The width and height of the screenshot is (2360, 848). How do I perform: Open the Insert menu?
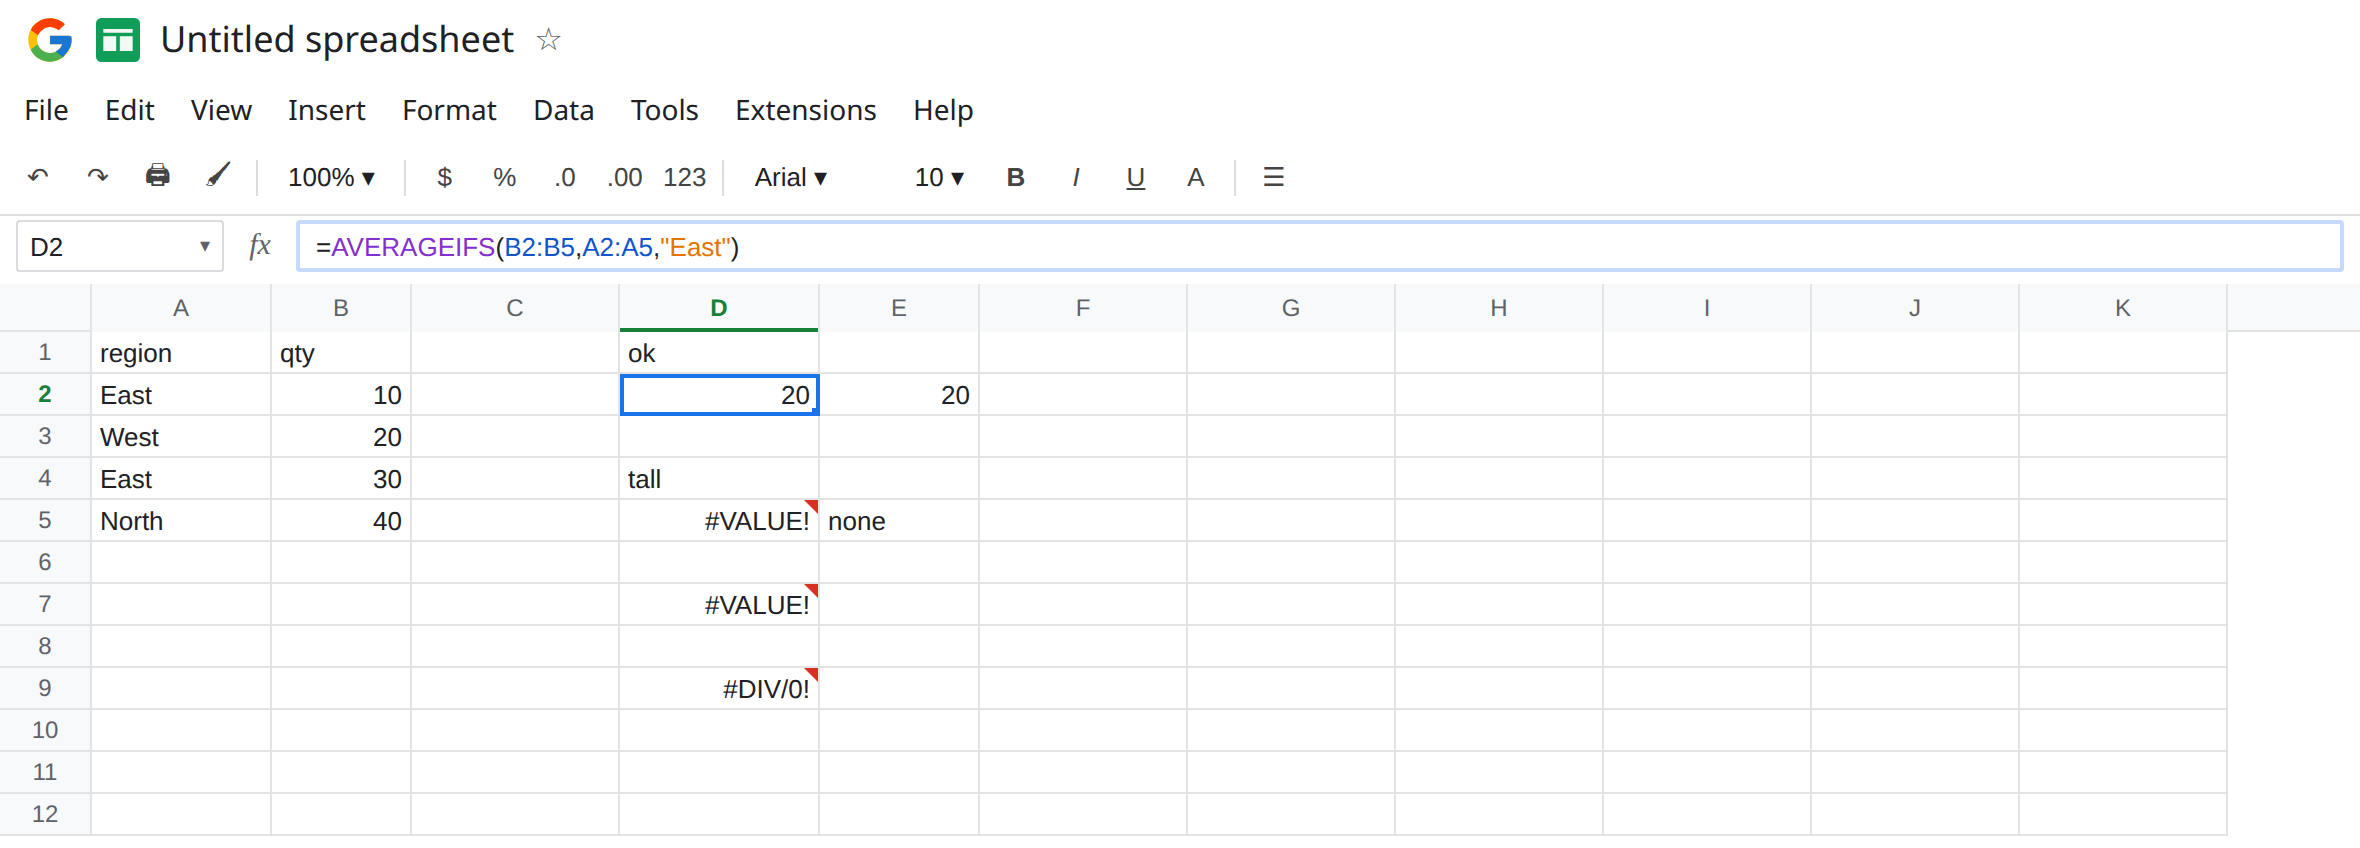[x=326, y=110]
